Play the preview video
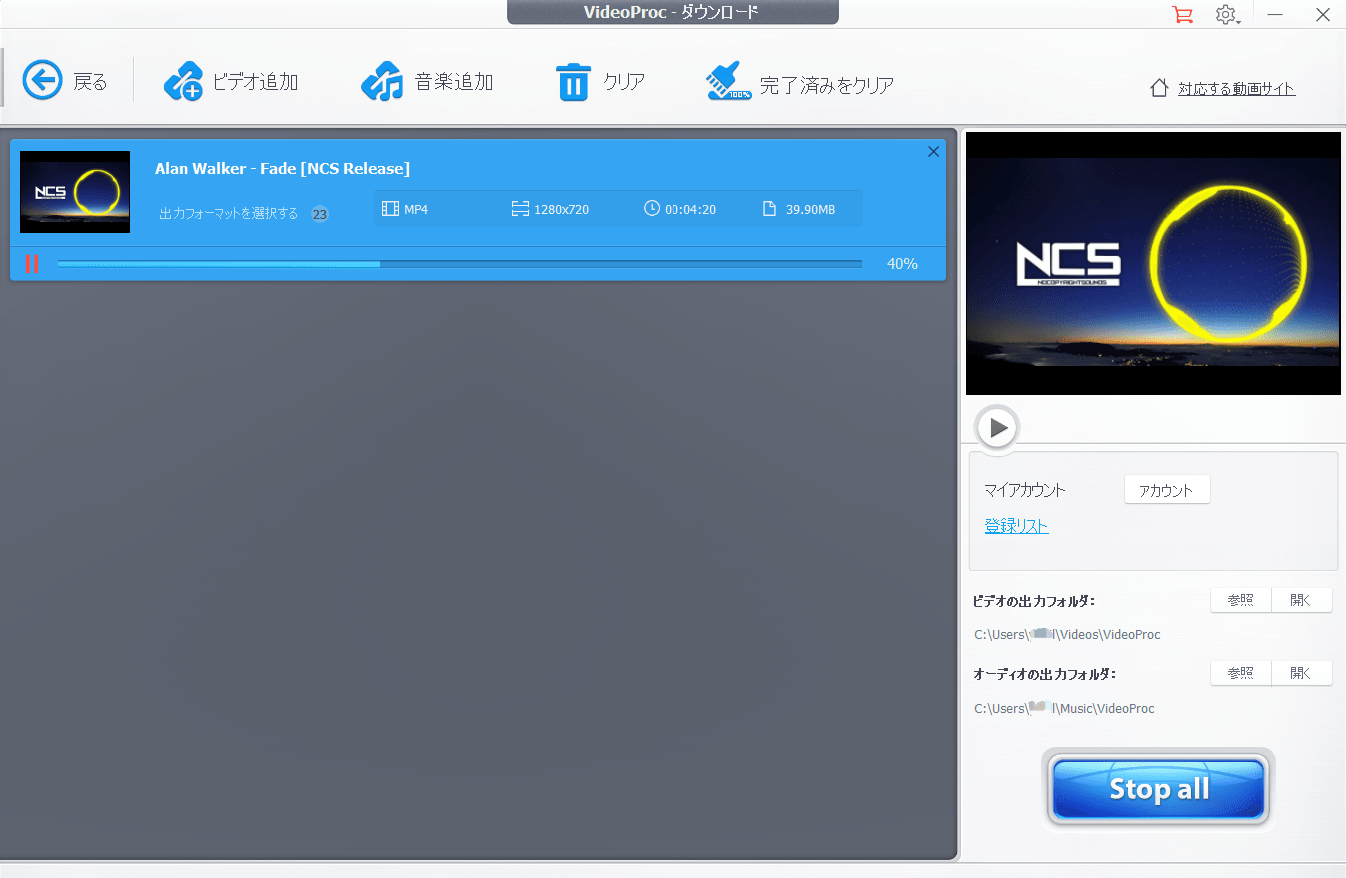Screen dimensions: 1346x878 click(997, 428)
